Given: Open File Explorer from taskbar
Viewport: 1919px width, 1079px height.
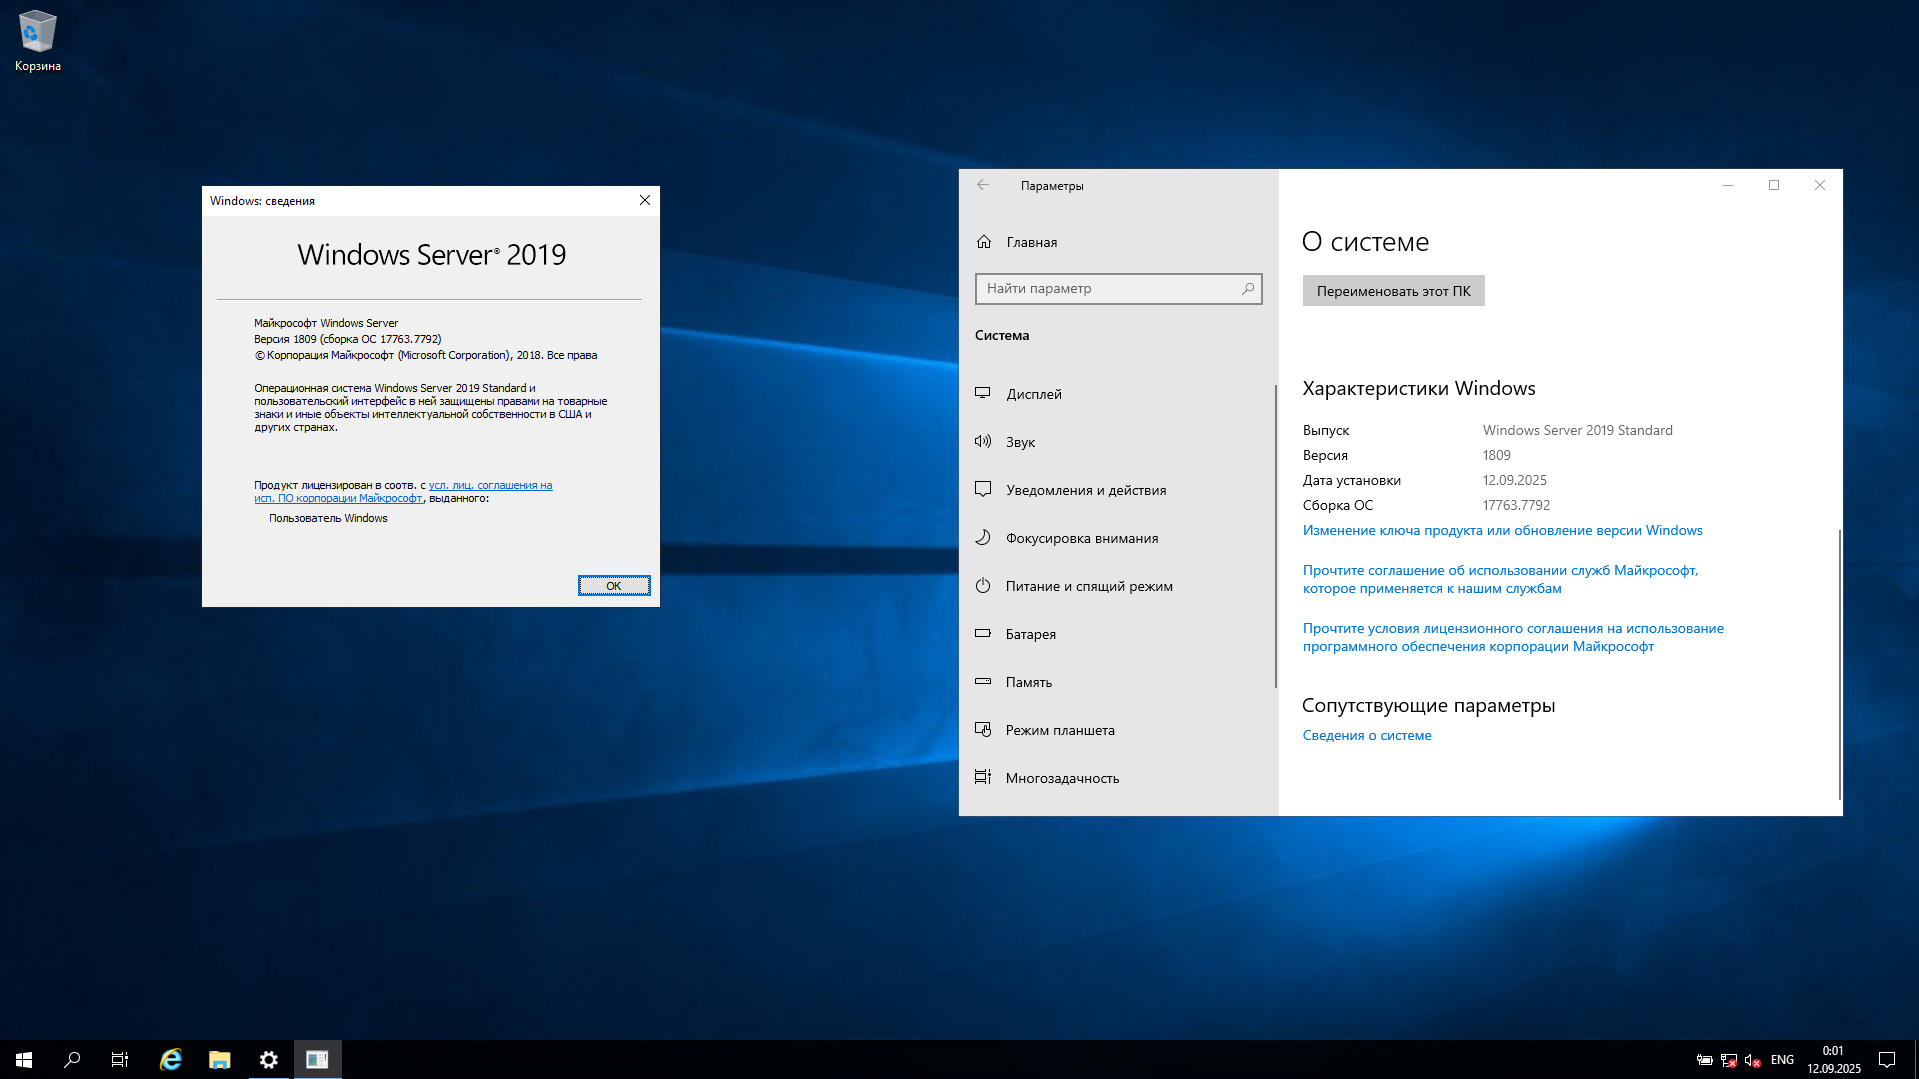Looking at the screenshot, I should click(x=219, y=1060).
